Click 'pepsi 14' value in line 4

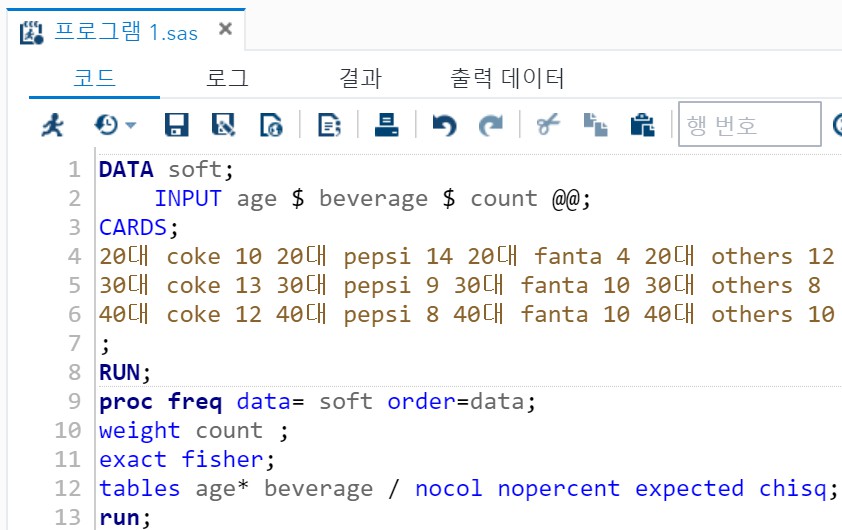coord(397,257)
